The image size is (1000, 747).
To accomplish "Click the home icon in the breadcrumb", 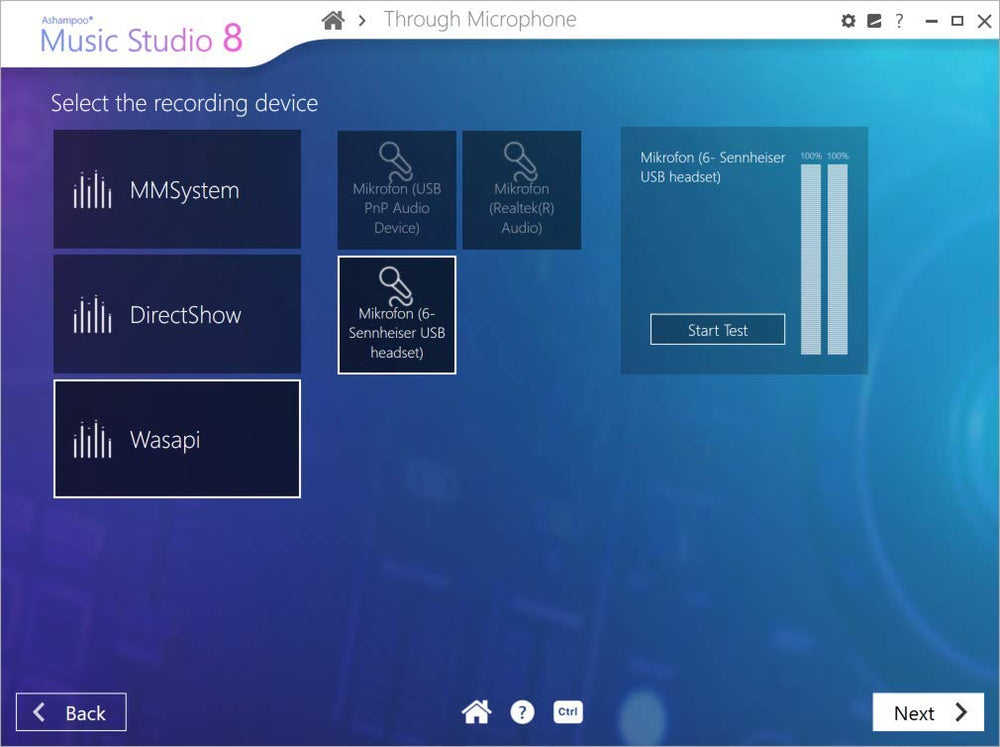I will coord(333,20).
